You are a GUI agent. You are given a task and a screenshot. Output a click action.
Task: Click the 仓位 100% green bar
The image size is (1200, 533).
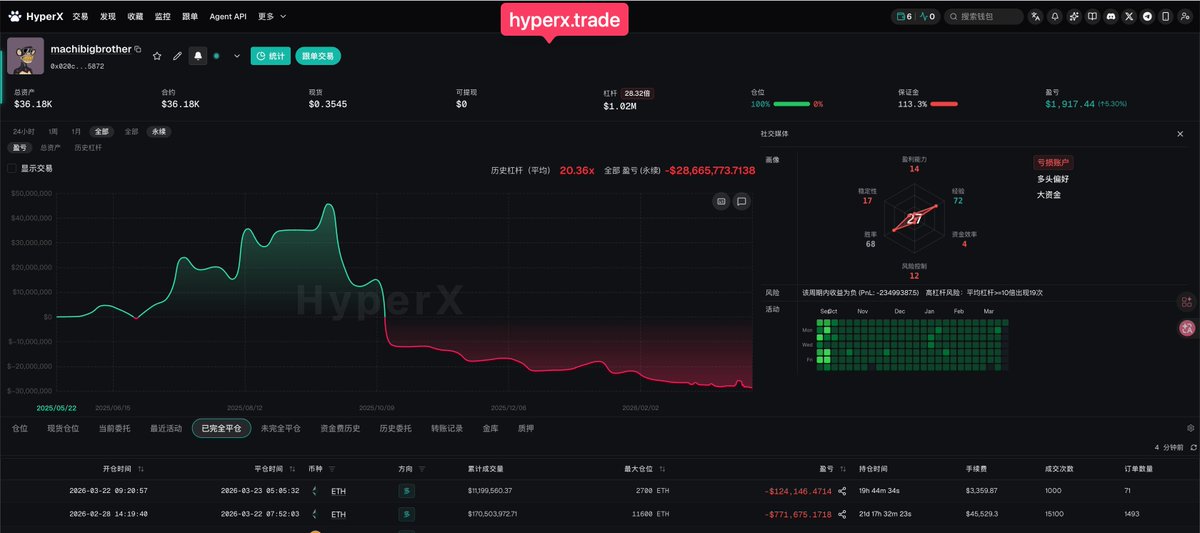(x=792, y=104)
